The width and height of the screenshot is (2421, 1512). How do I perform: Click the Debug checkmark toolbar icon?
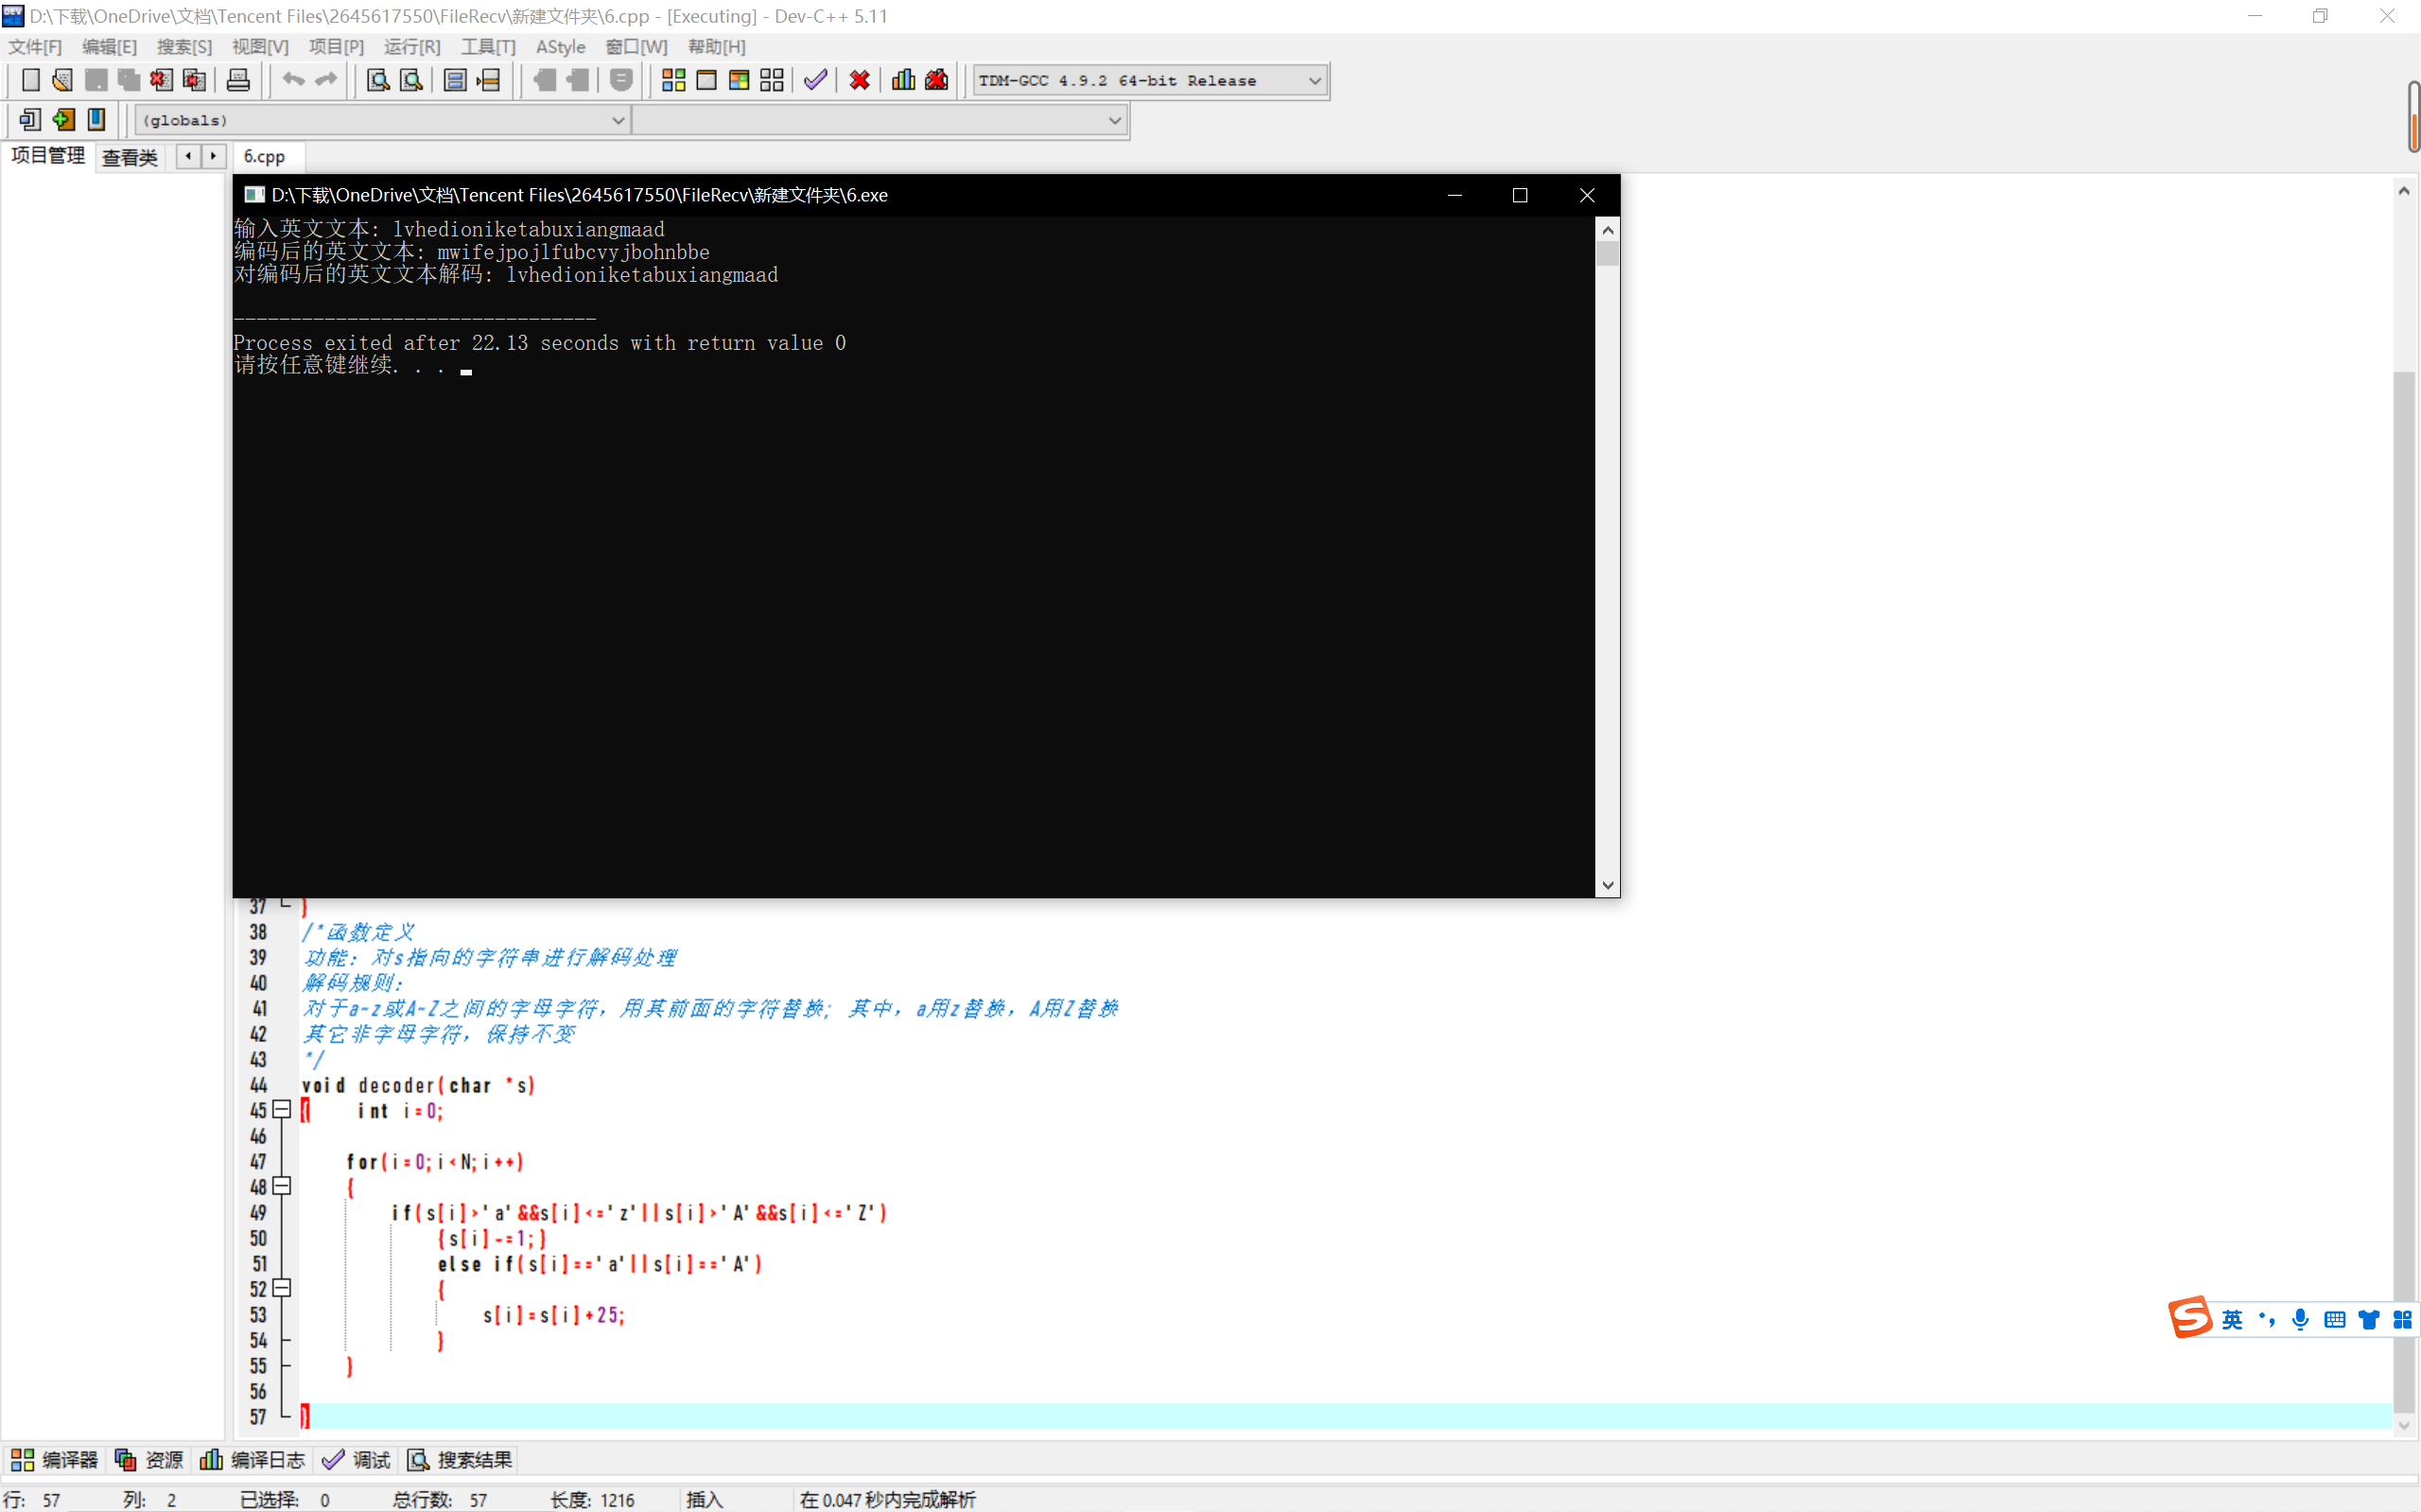tap(815, 80)
